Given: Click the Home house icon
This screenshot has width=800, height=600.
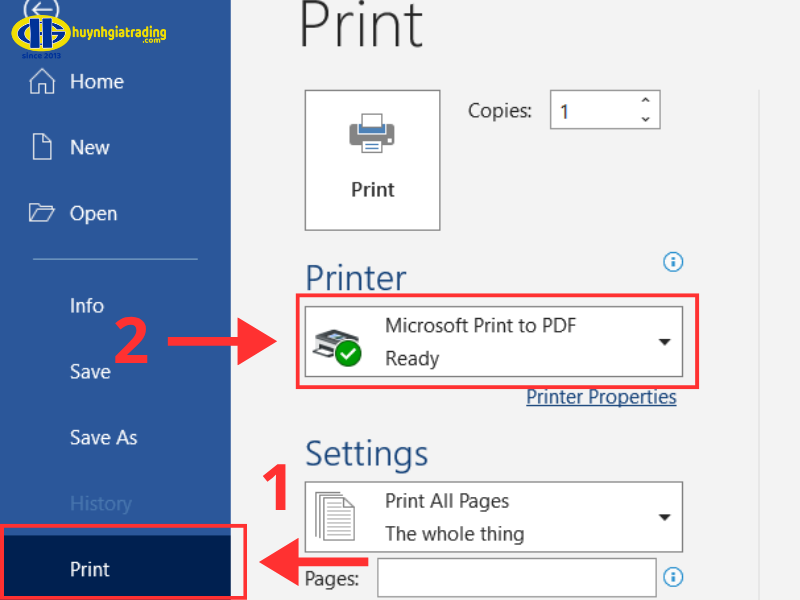Looking at the screenshot, I should pyautogui.click(x=42, y=82).
